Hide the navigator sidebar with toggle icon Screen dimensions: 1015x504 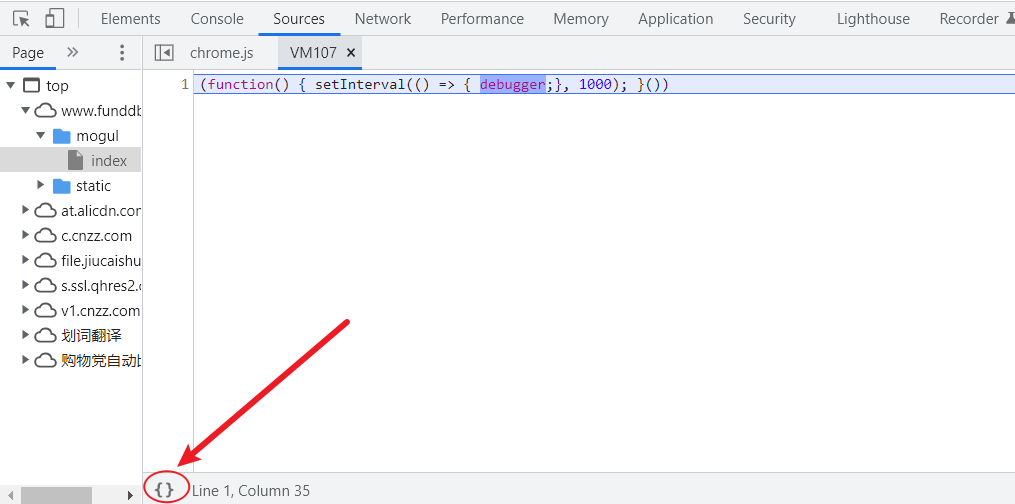click(x=164, y=52)
